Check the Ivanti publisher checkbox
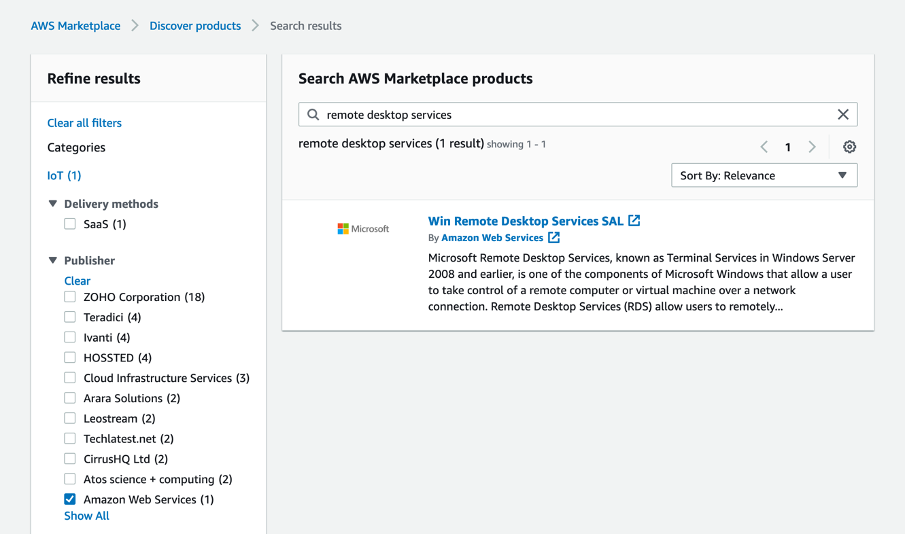906x535 pixels. 70,337
